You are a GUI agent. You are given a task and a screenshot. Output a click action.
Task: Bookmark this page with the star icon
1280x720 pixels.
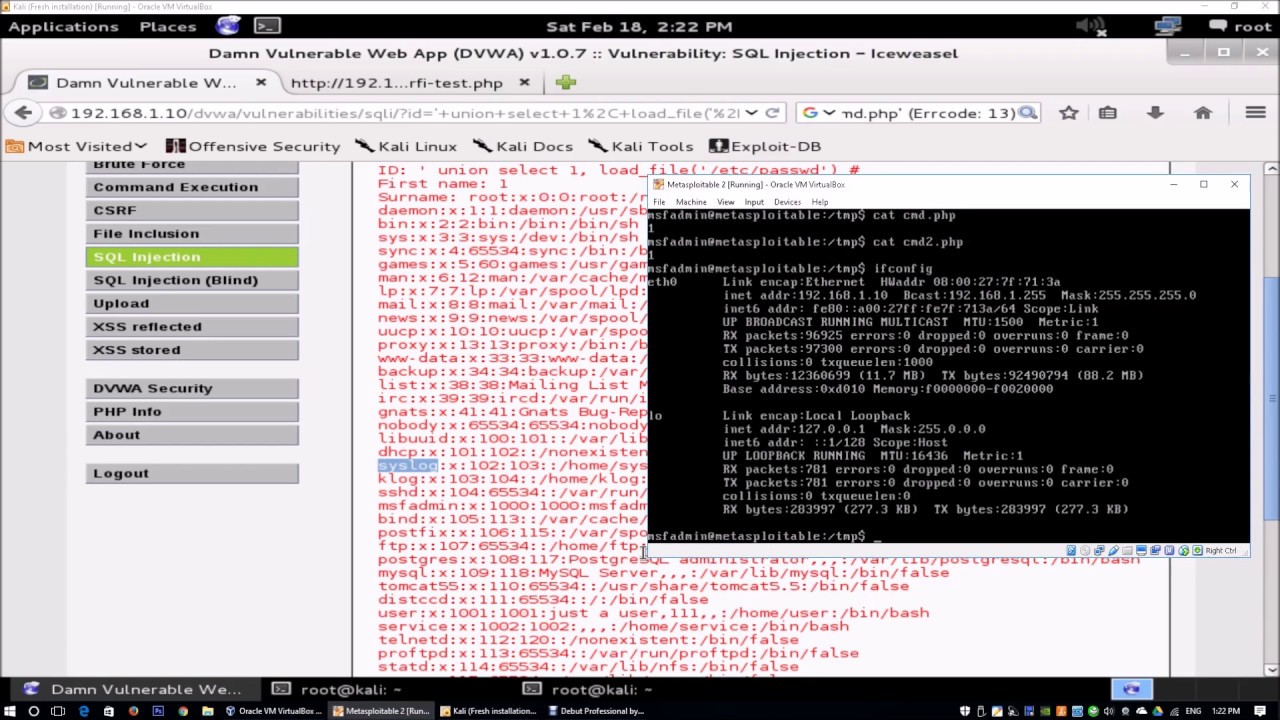1069,113
